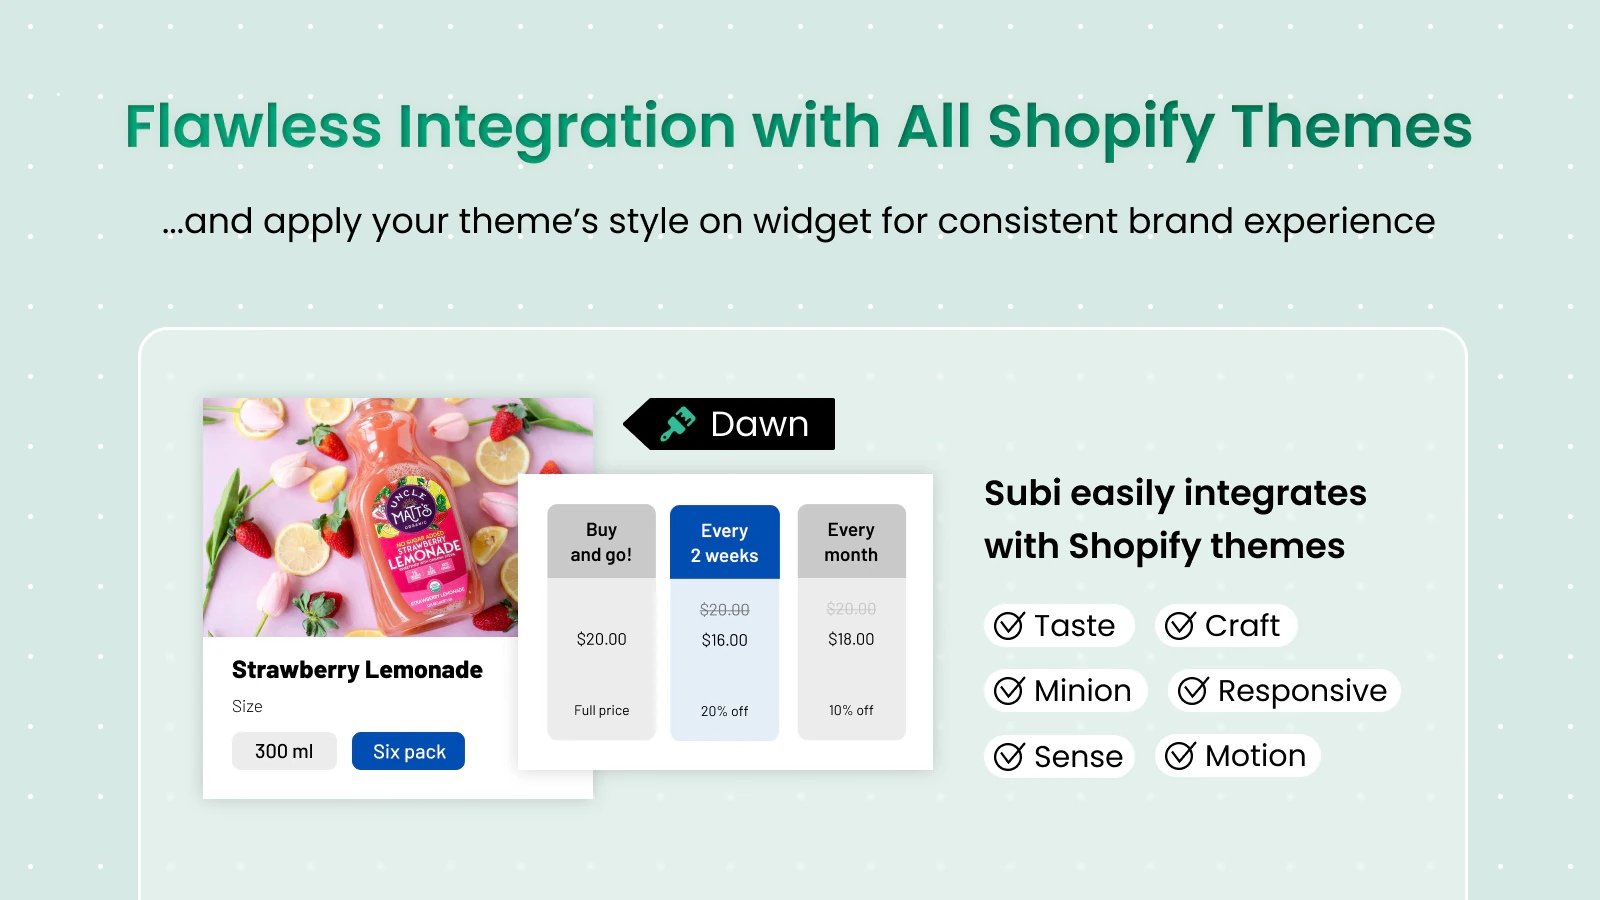This screenshot has width=1600, height=900.
Task: Click the Strawberry Lemonade product title
Action: 357,670
